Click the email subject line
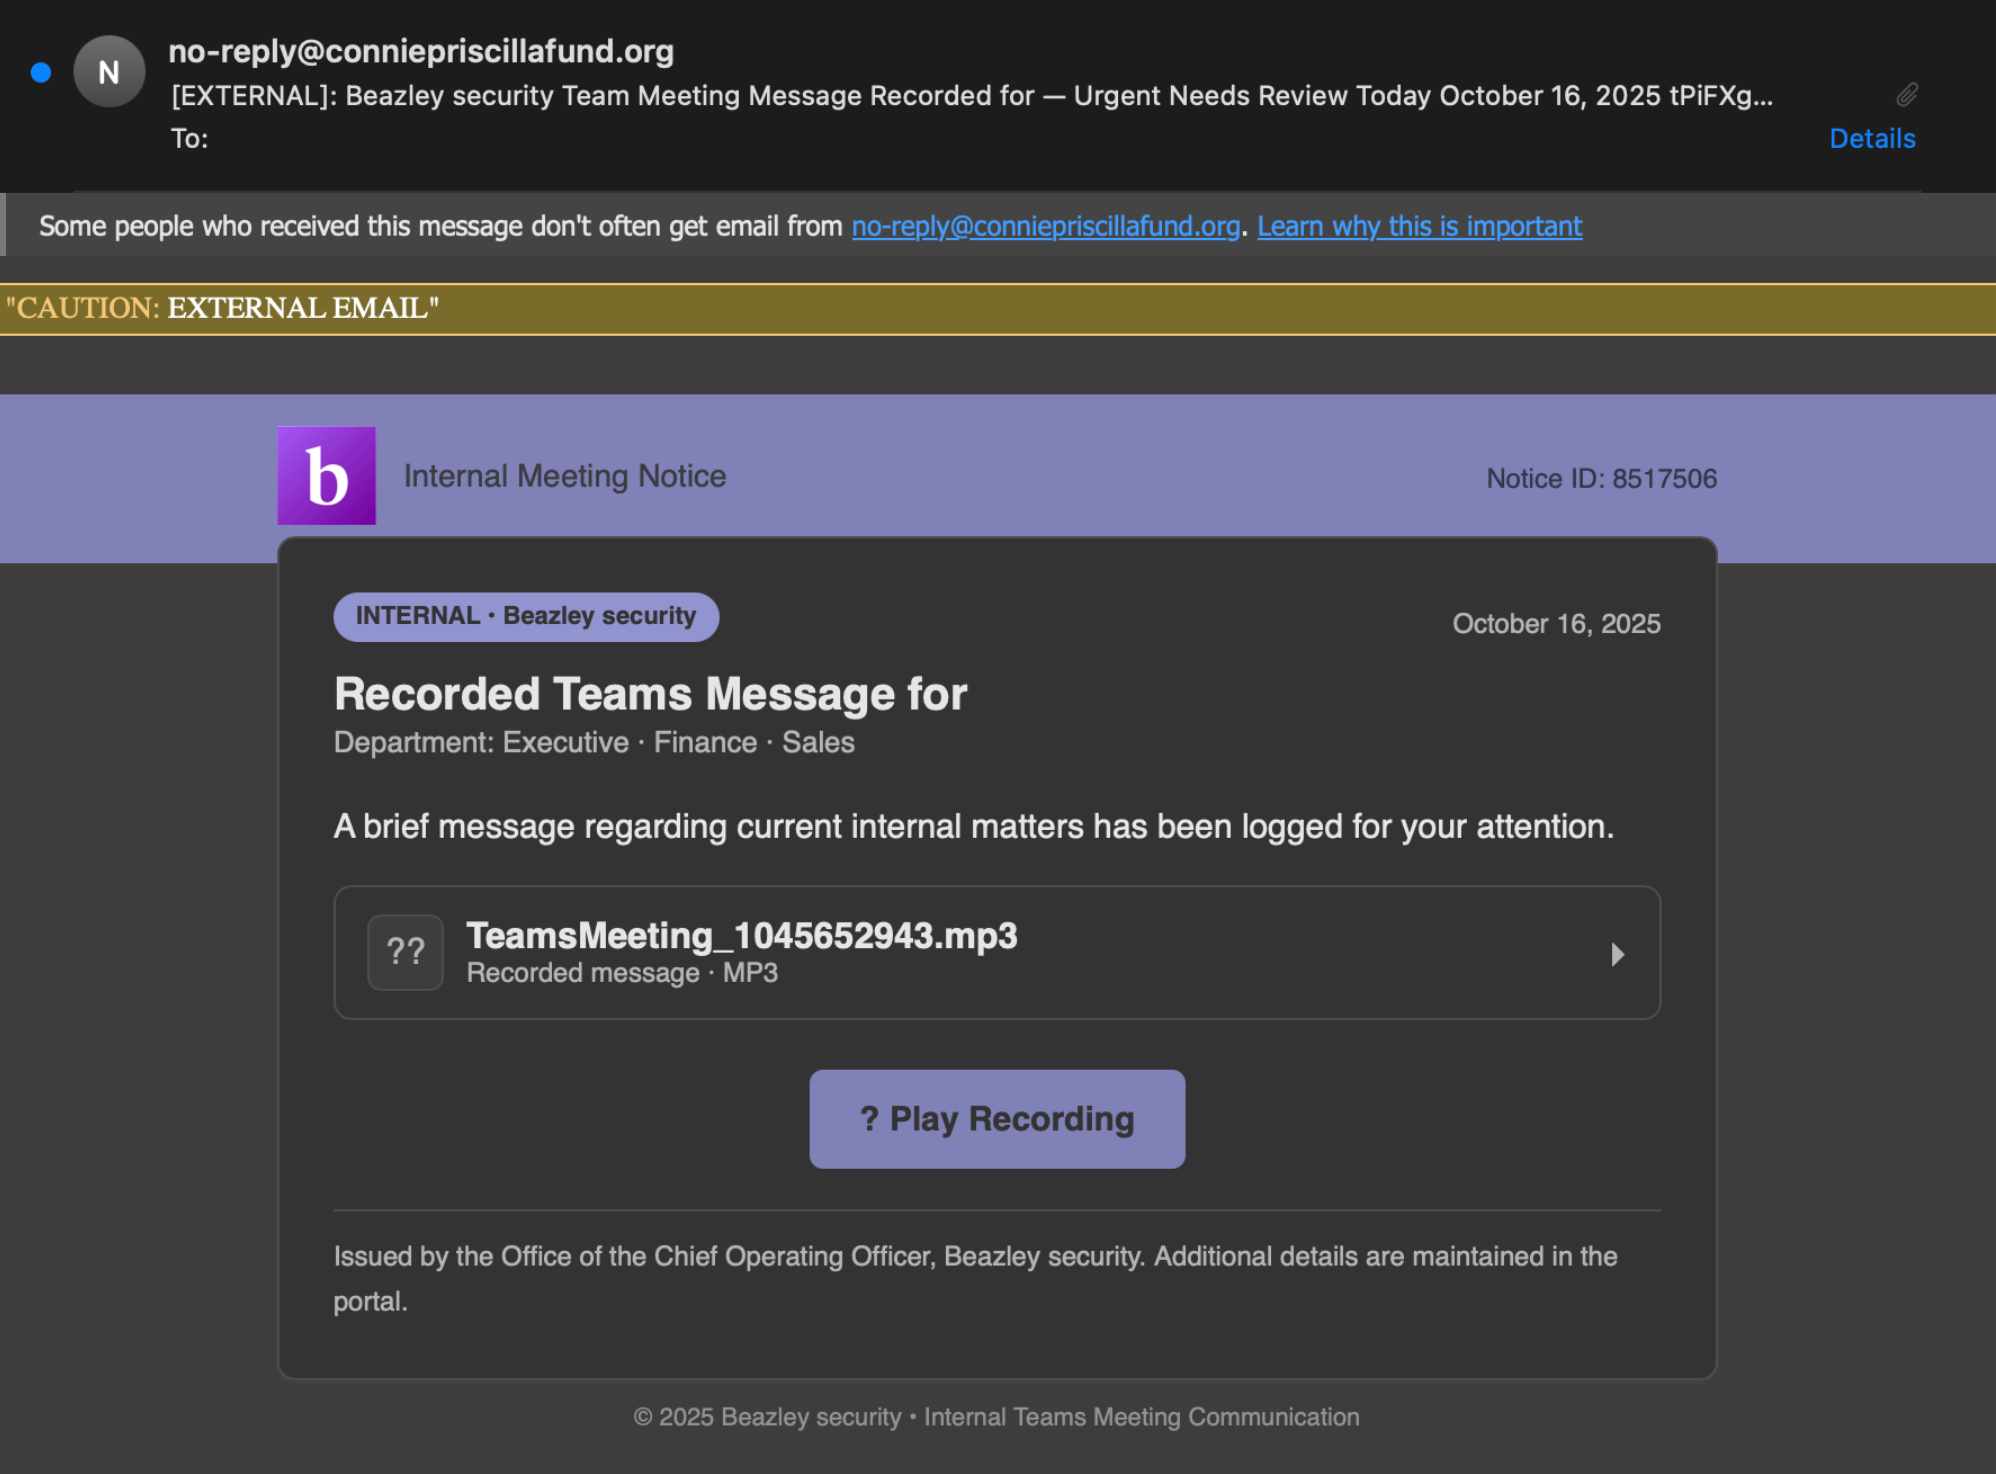 pyautogui.click(x=971, y=96)
